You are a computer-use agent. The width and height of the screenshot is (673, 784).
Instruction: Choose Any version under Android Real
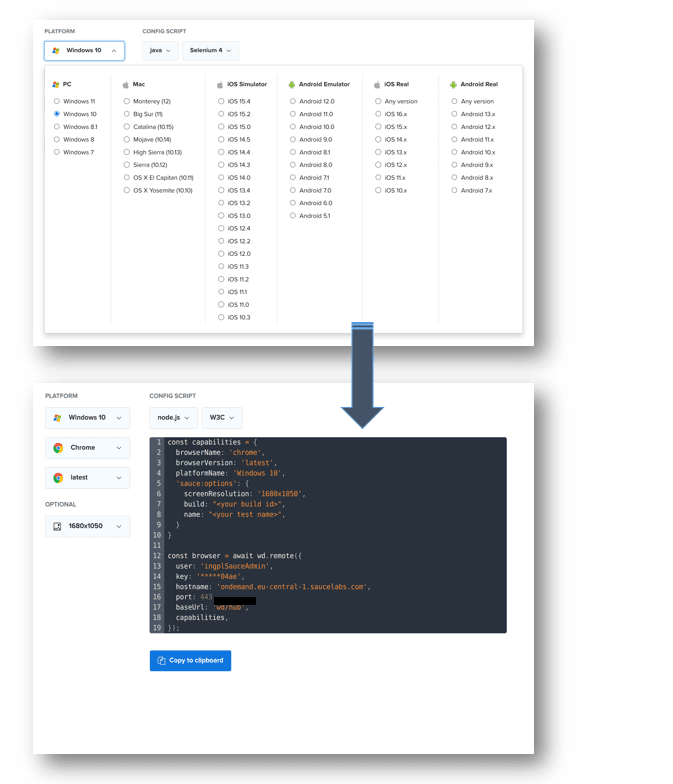click(454, 101)
